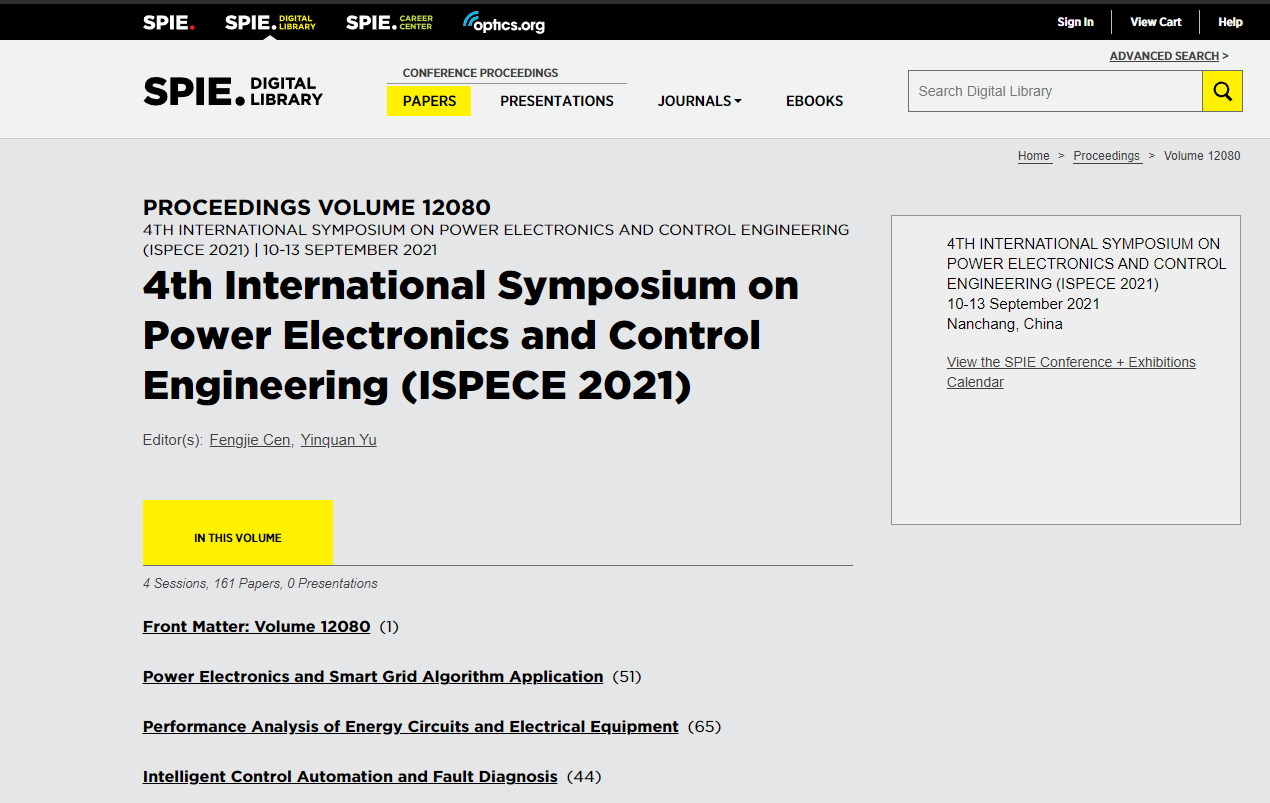Open the eBooks menu item
Screen dimensions: 1270x803
point(814,101)
